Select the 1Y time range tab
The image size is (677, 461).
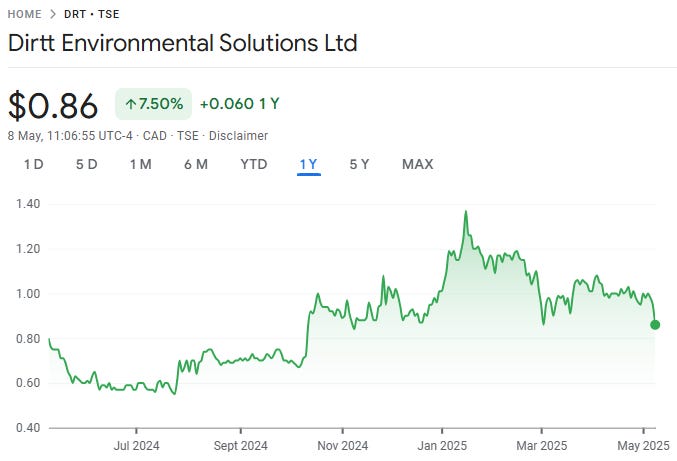309,164
